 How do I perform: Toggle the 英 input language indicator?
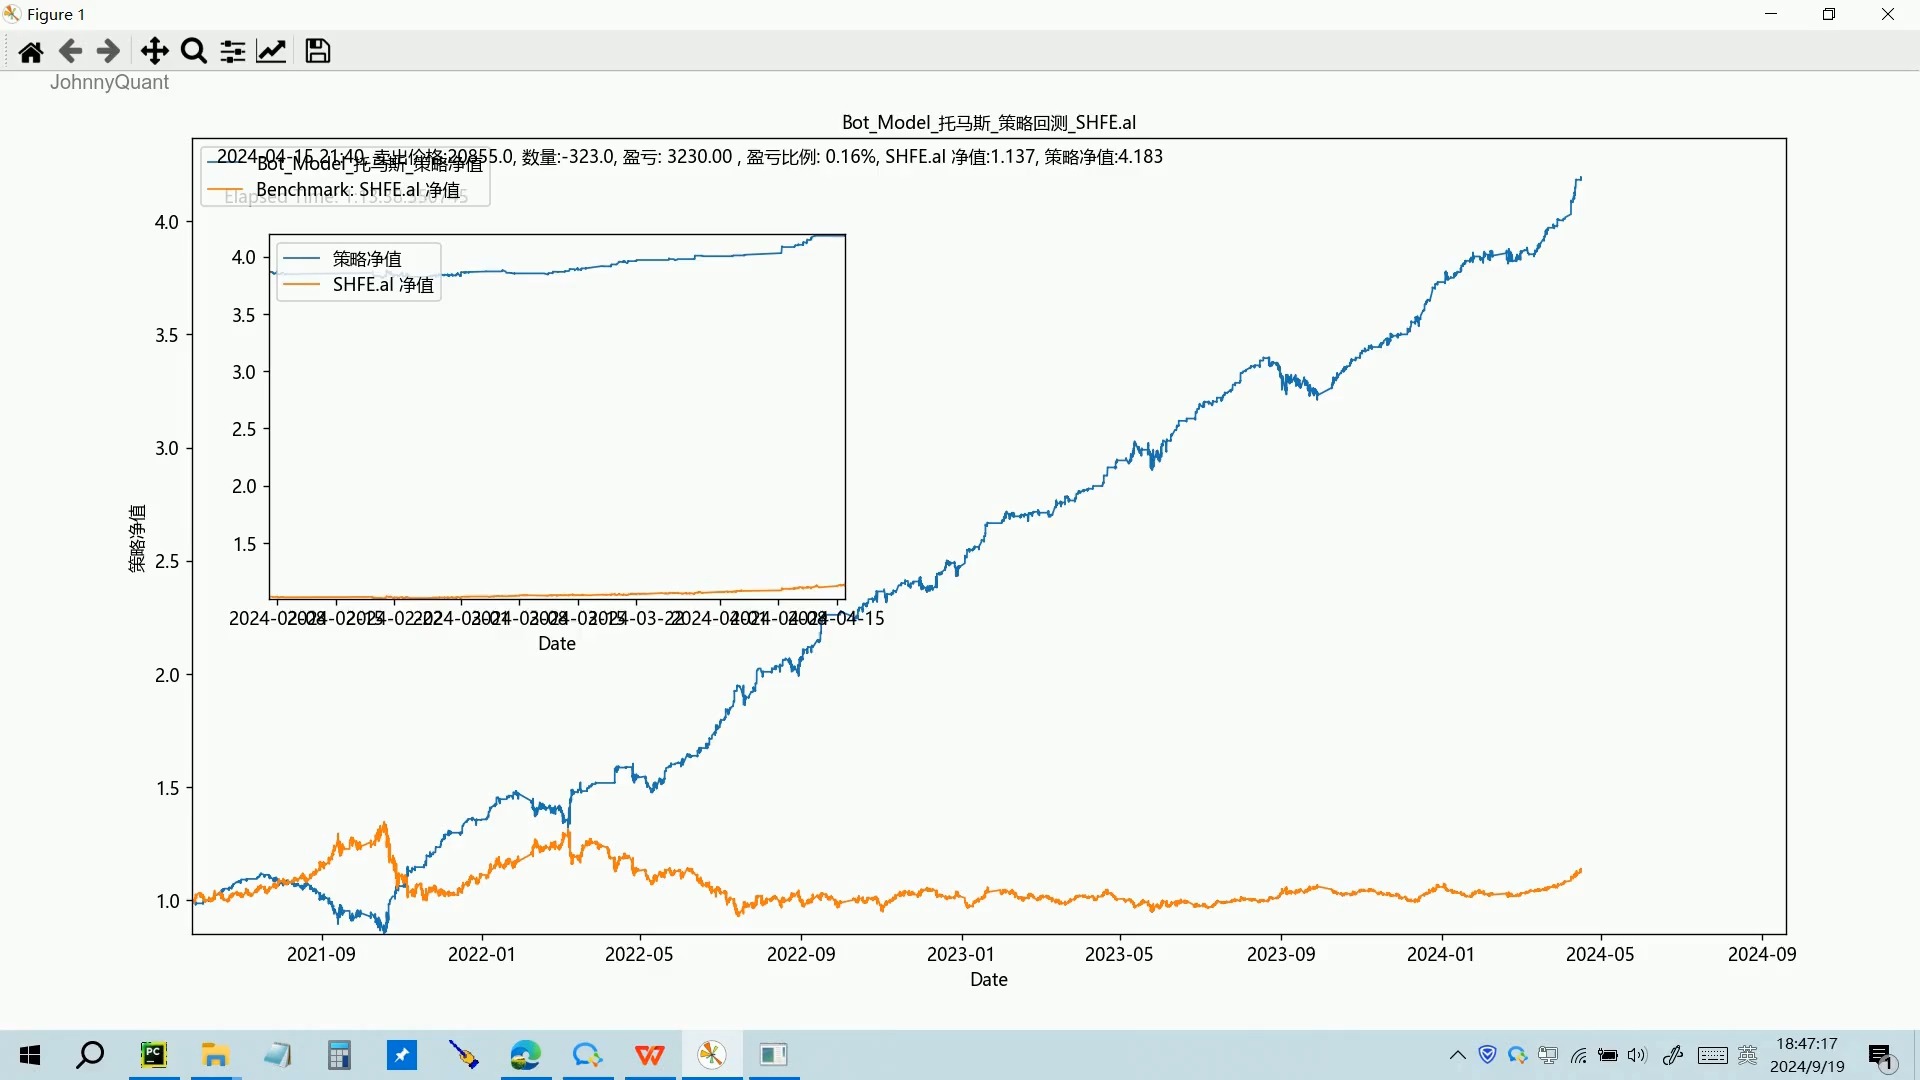pyautogui.click(x=1748, y=1055)
